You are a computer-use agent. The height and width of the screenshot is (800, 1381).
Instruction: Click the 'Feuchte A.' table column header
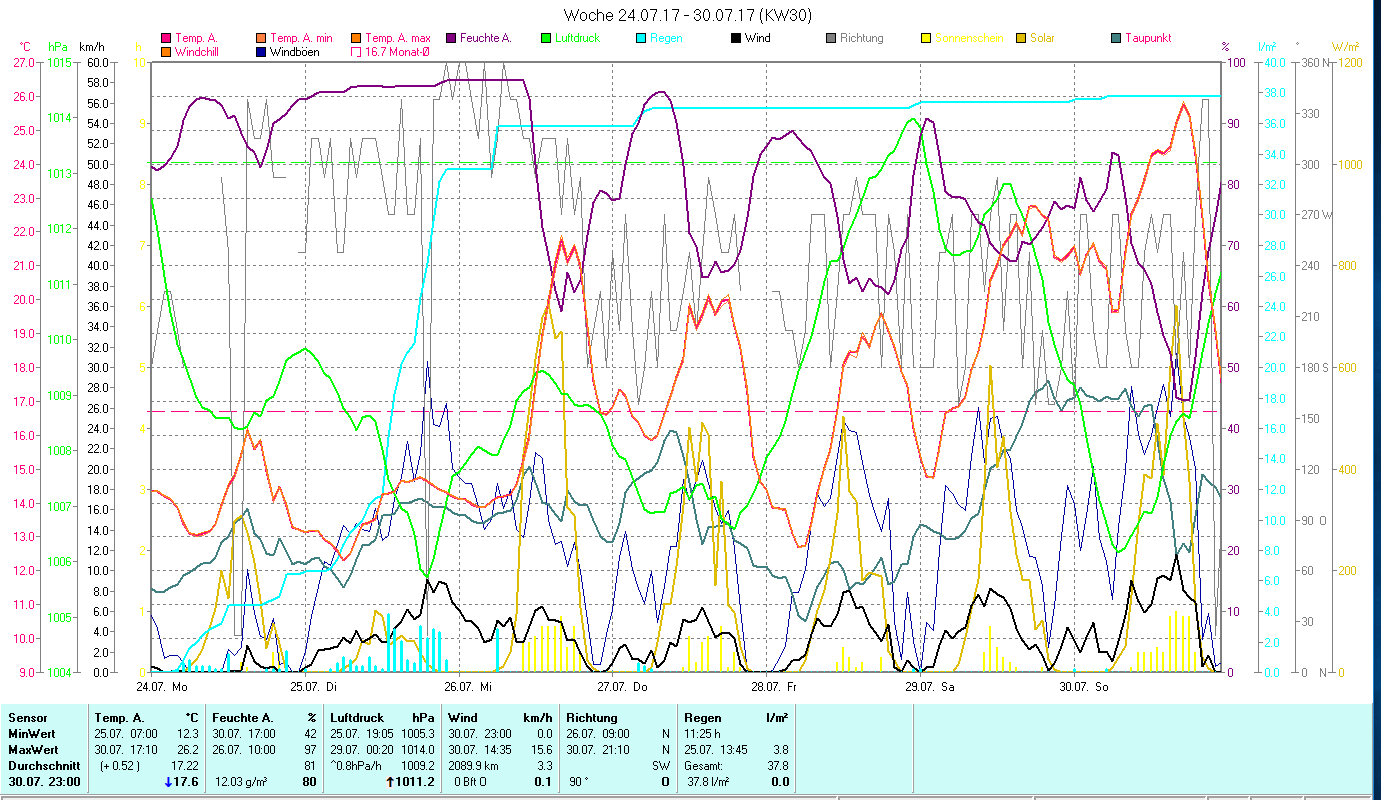[x=243, y=717]
